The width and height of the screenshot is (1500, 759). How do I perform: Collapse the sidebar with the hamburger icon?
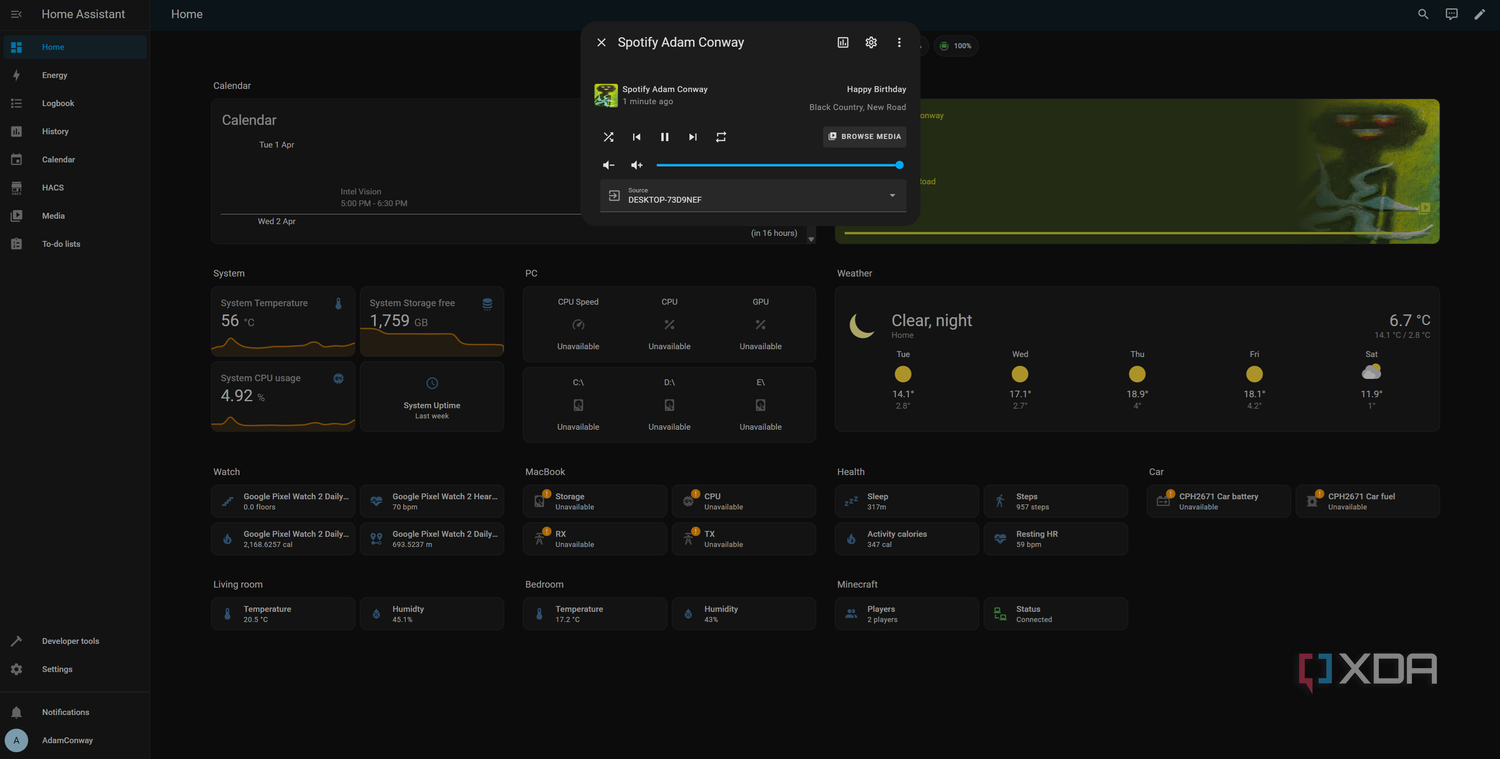[x=16, y=14]
